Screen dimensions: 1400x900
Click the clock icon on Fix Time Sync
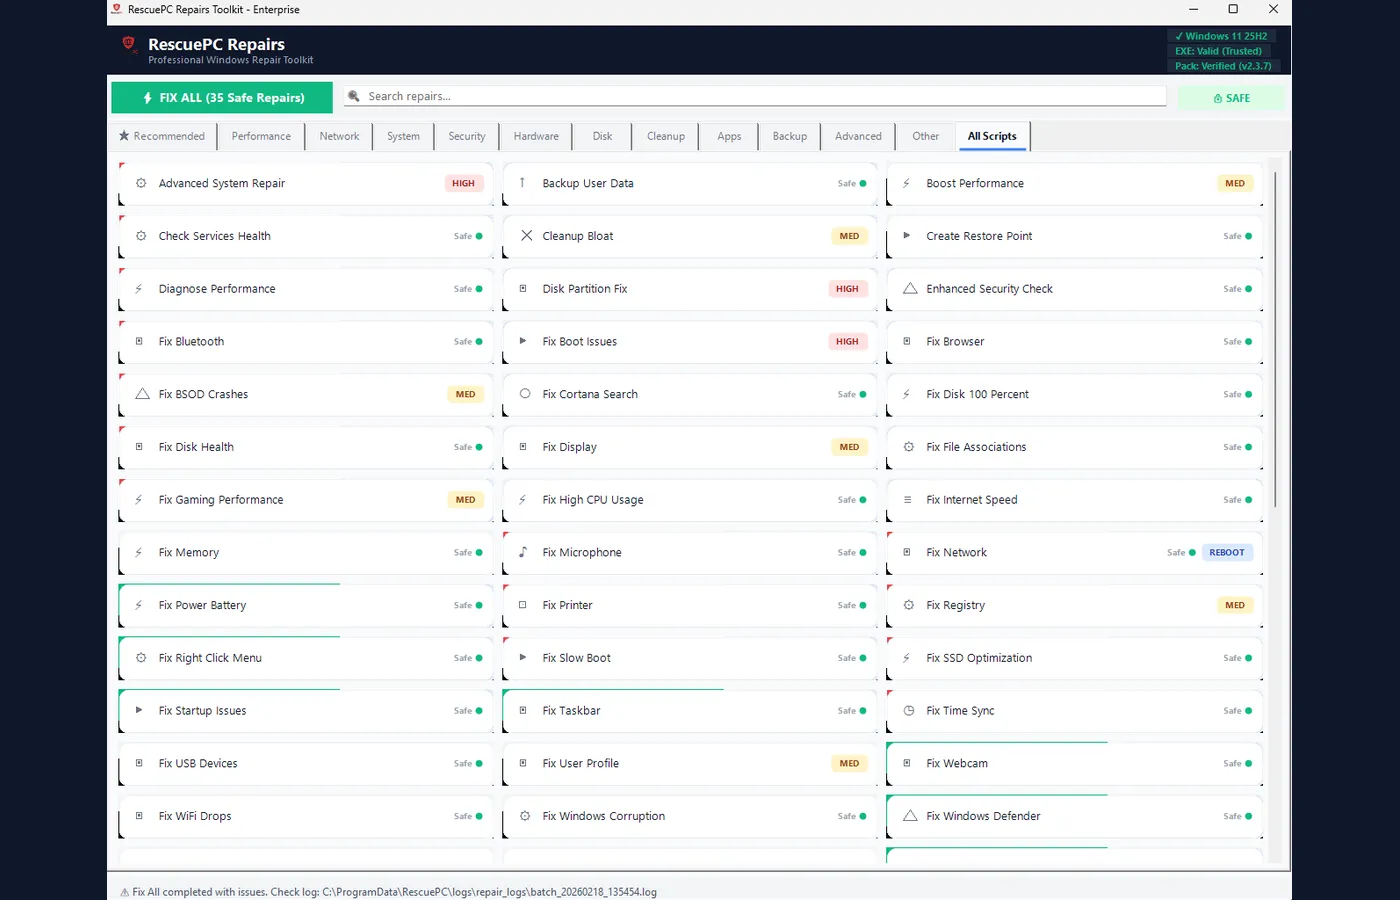[x=909, y=711]
